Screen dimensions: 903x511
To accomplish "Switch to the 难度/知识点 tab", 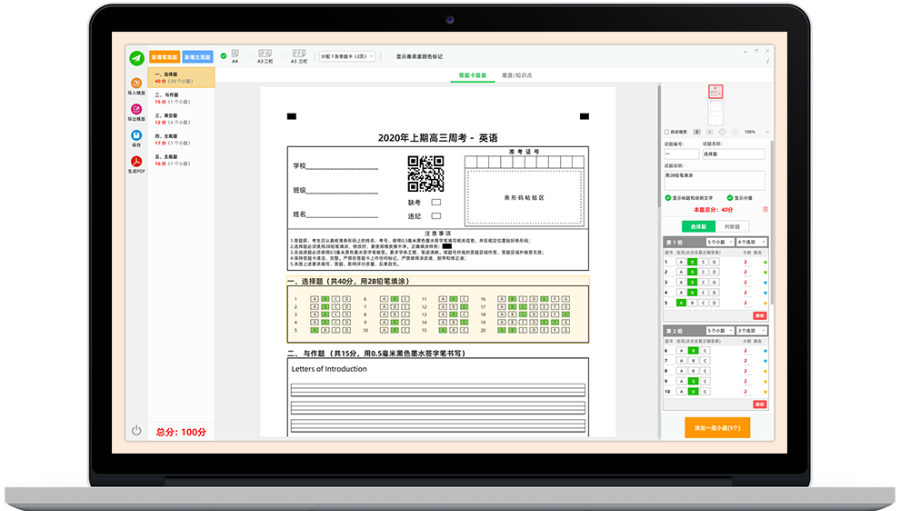I will [x=517, y=75].
